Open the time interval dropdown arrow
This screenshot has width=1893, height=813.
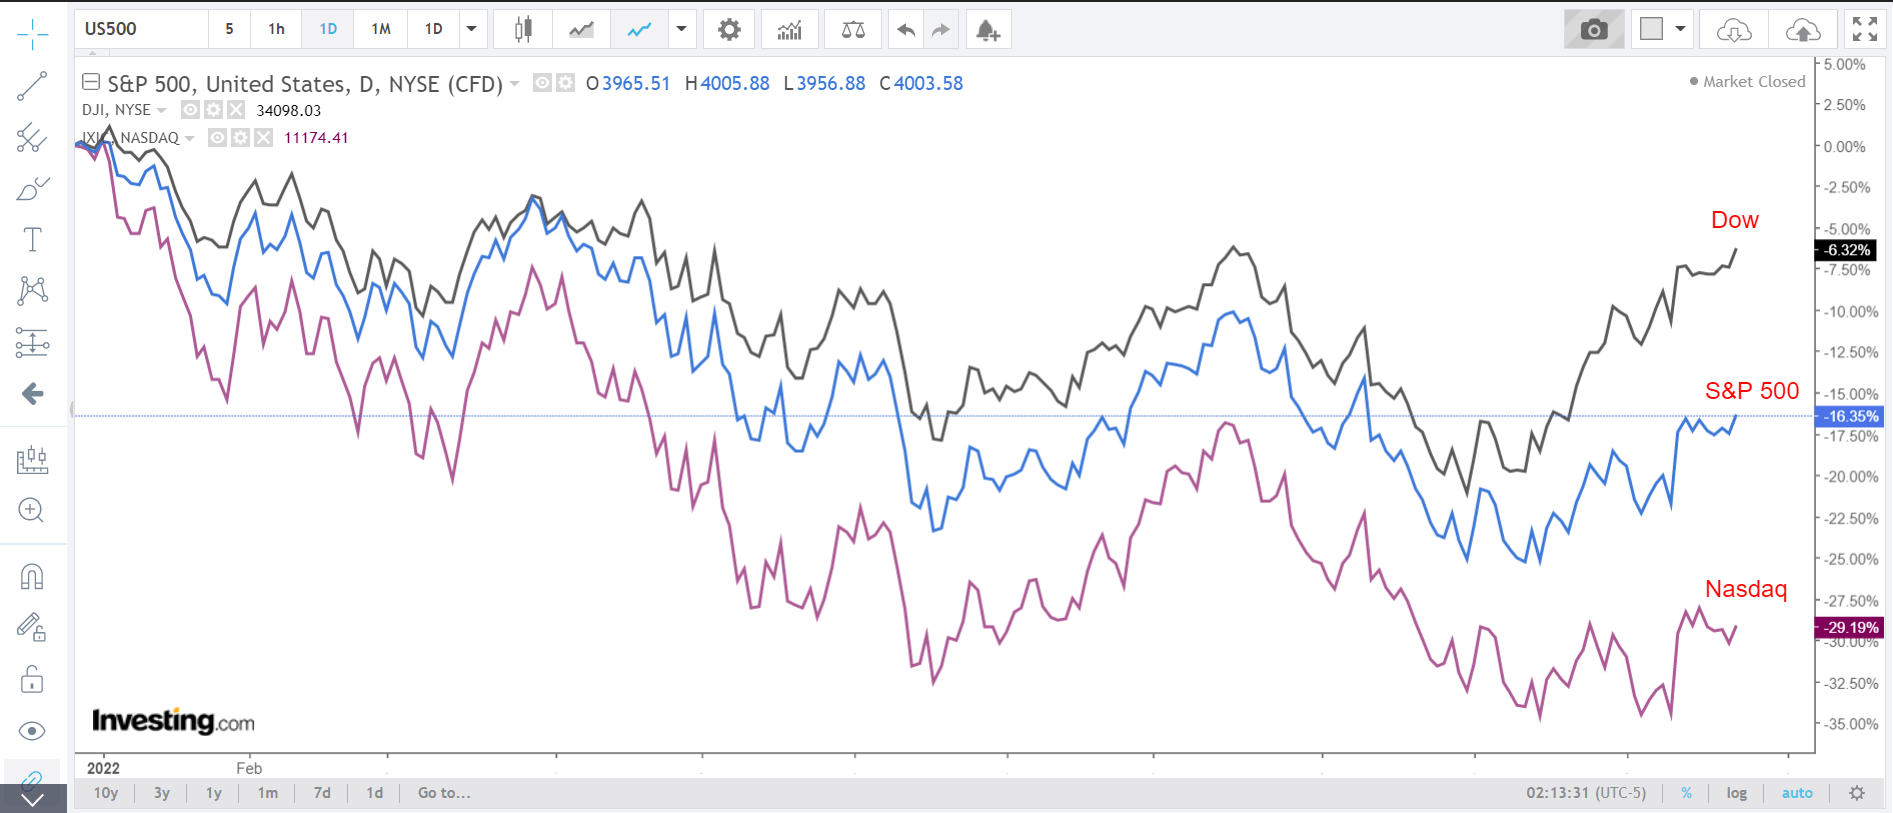(x=472, y=29)
